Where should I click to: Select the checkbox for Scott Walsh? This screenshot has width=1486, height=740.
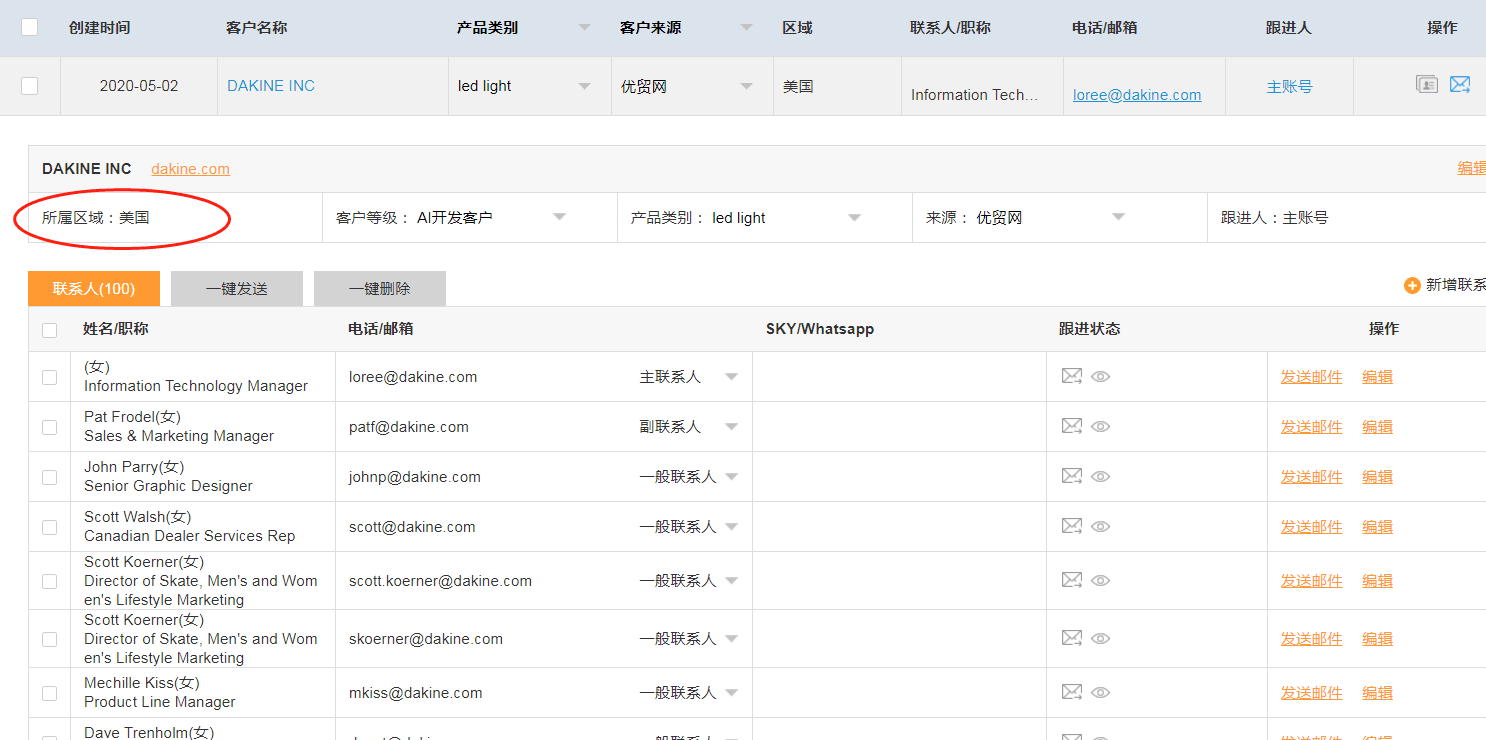[50, 527]
